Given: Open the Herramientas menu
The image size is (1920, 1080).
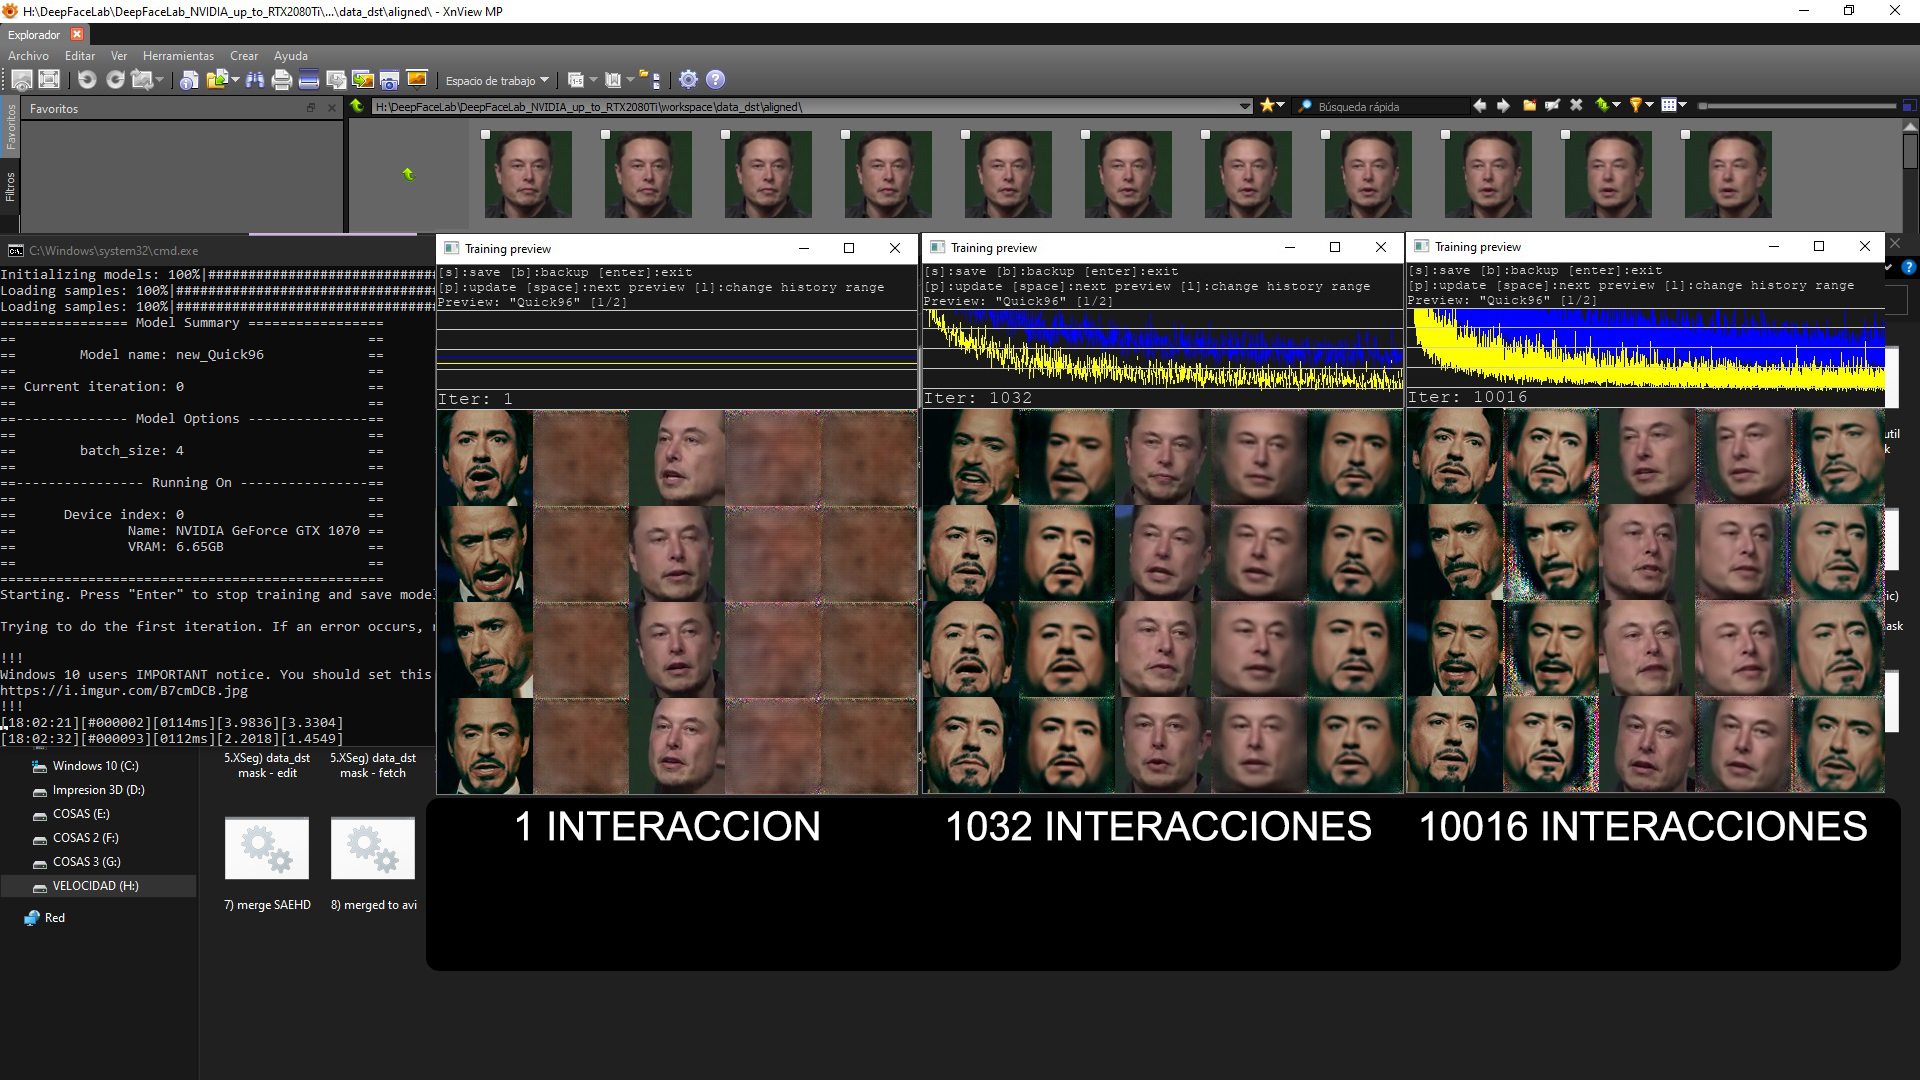Looking at the screenshot, I should coord(178,56).
